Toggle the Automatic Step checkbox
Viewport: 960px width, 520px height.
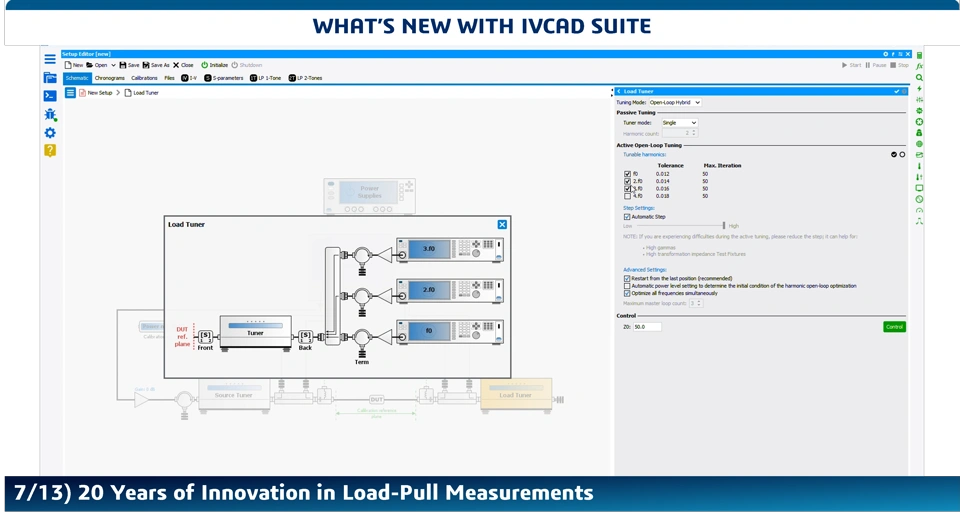[627, 217]
